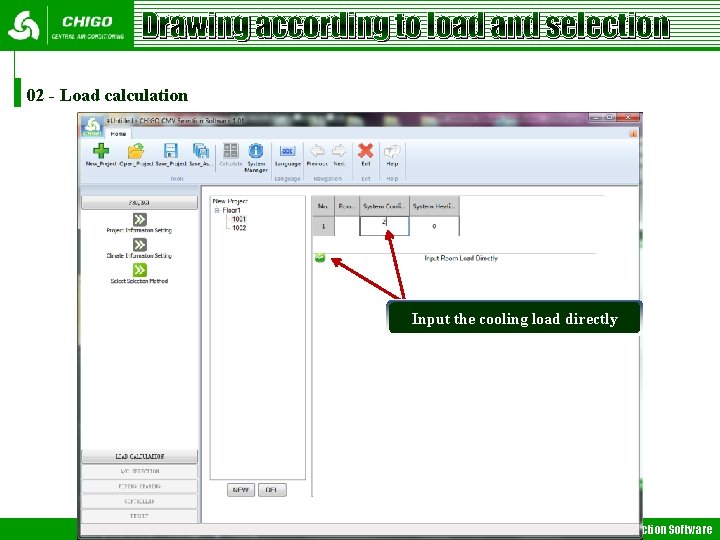The height and width of the screenshot is (540, 720).
Task: Click the top PROJECT sidebar section header
Action: (x=140, y=202)
